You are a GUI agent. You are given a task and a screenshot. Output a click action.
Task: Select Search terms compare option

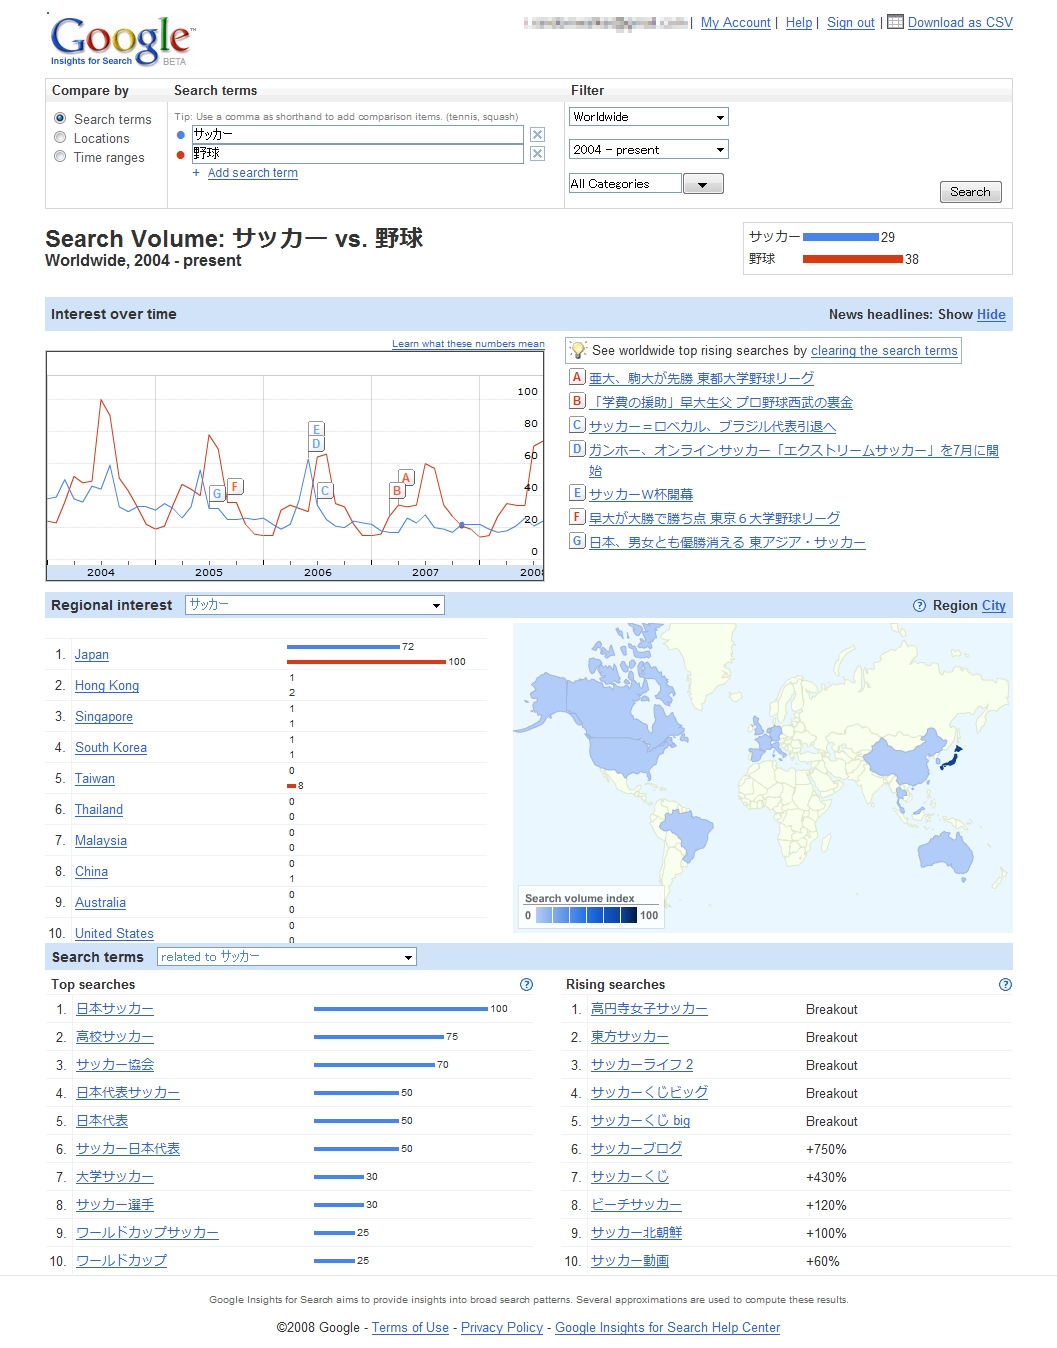click(x=60, y=118)
